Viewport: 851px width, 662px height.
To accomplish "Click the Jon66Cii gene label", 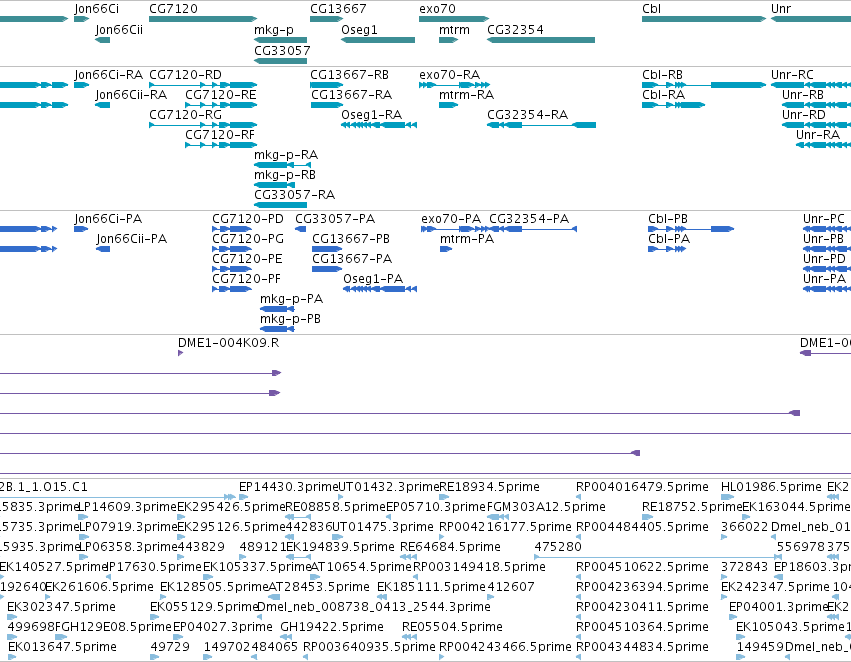I will click(x=119, y=29).
